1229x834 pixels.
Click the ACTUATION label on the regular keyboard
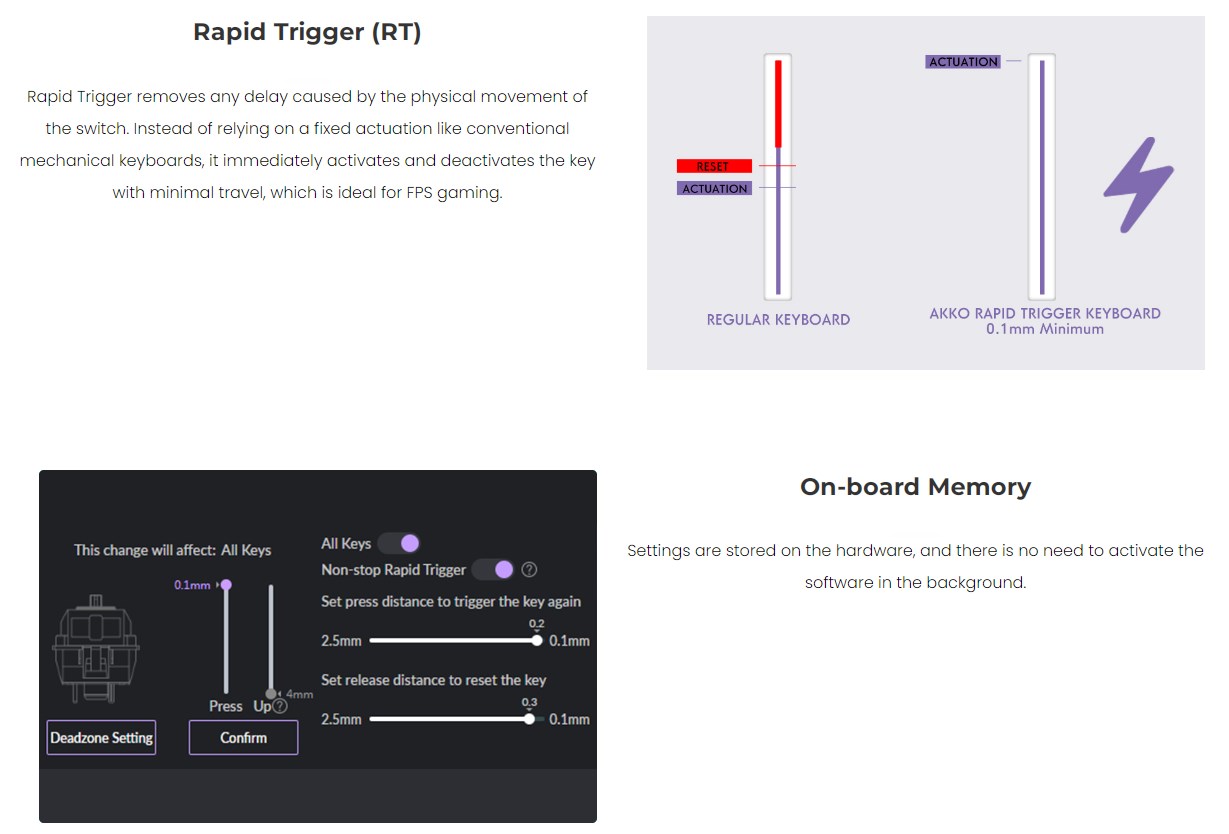[x=714, y=188]
